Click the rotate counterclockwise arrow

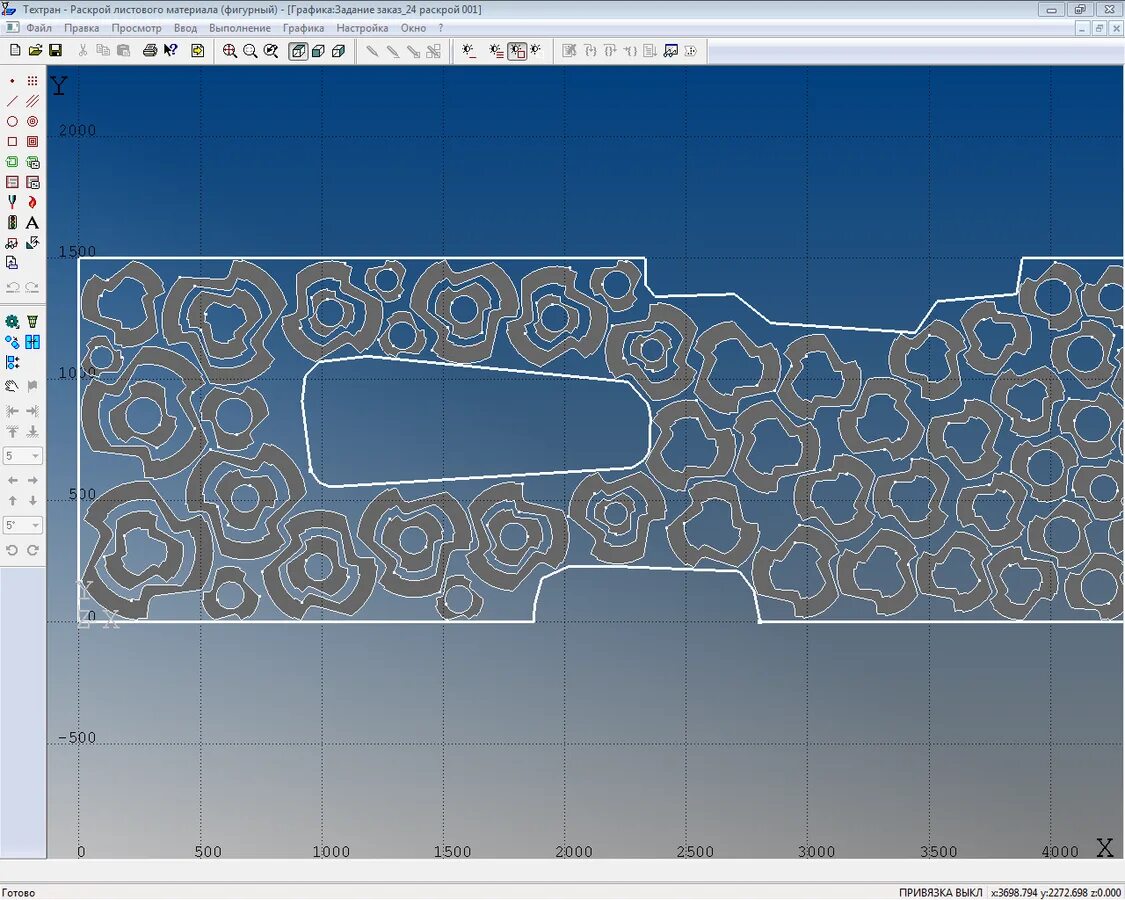[x=12, y=550]
